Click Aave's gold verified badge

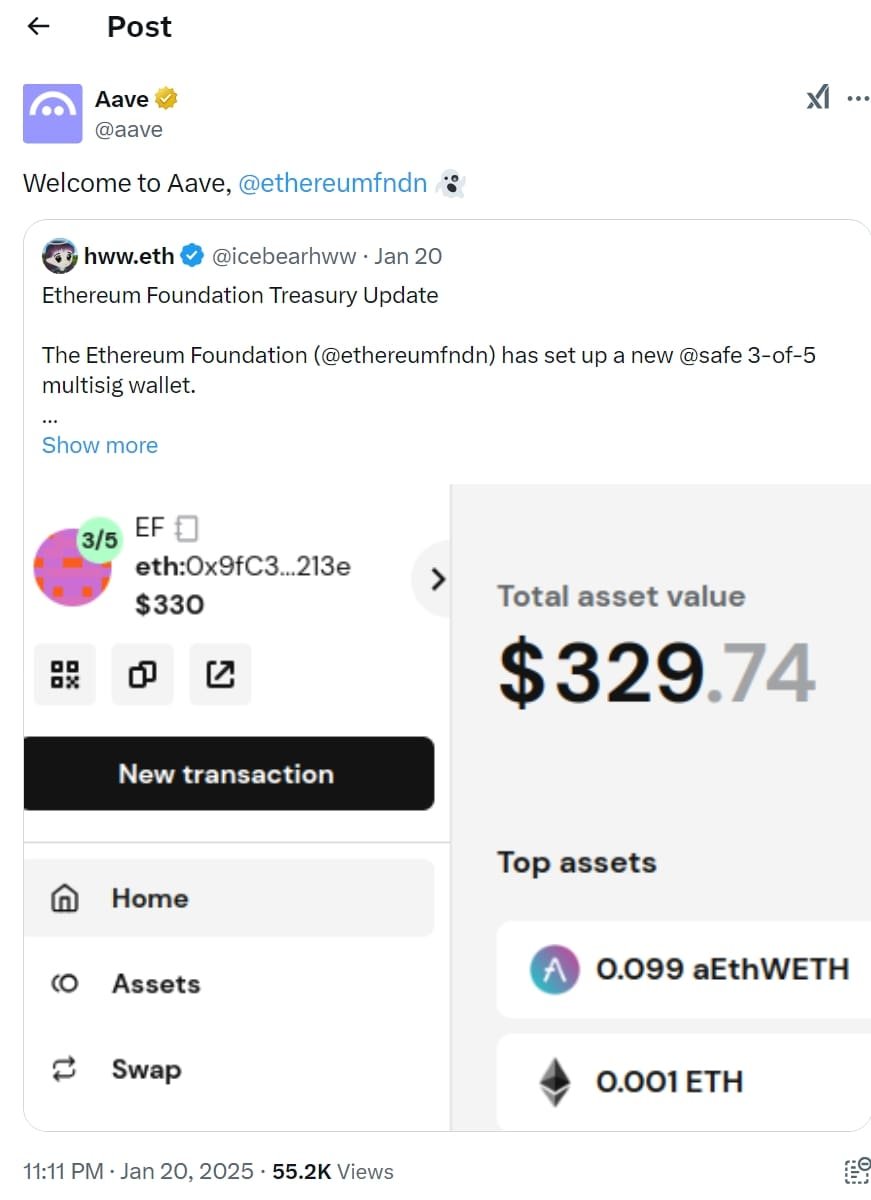click(x=166, y=97)
